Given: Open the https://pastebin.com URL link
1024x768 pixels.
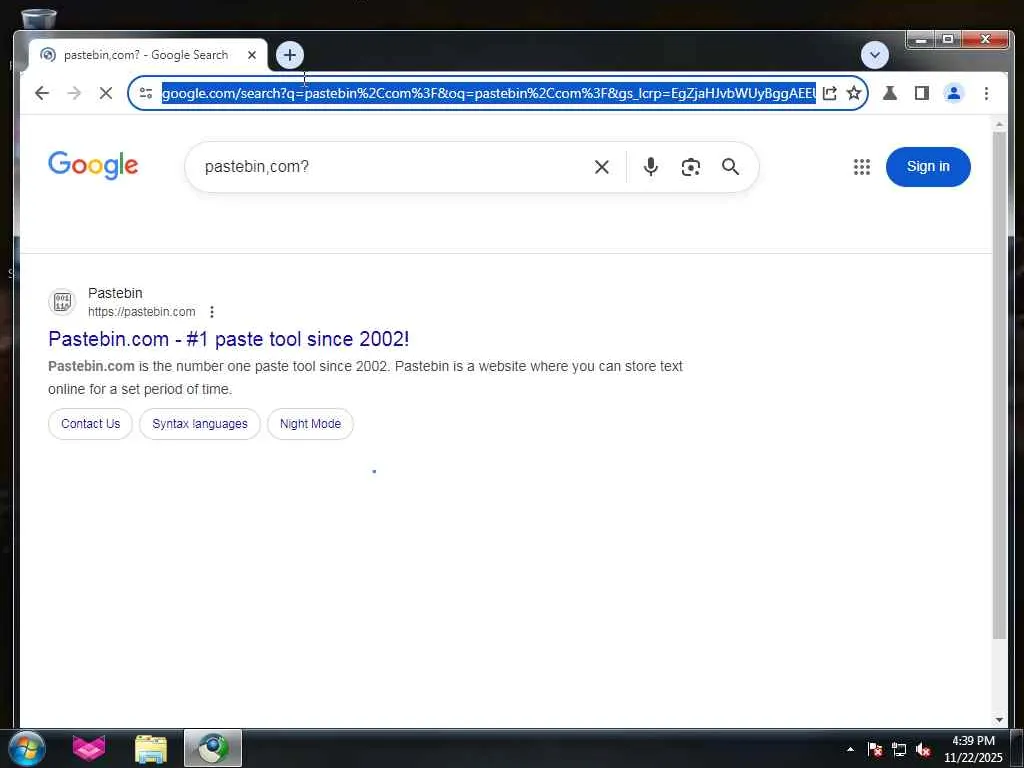Looking at the screenshot, I should point(142,312).
